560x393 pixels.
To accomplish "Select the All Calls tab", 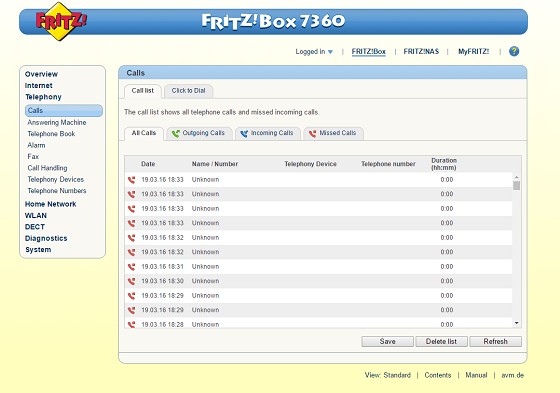I will pyautogui.click(x=144, y=133).
